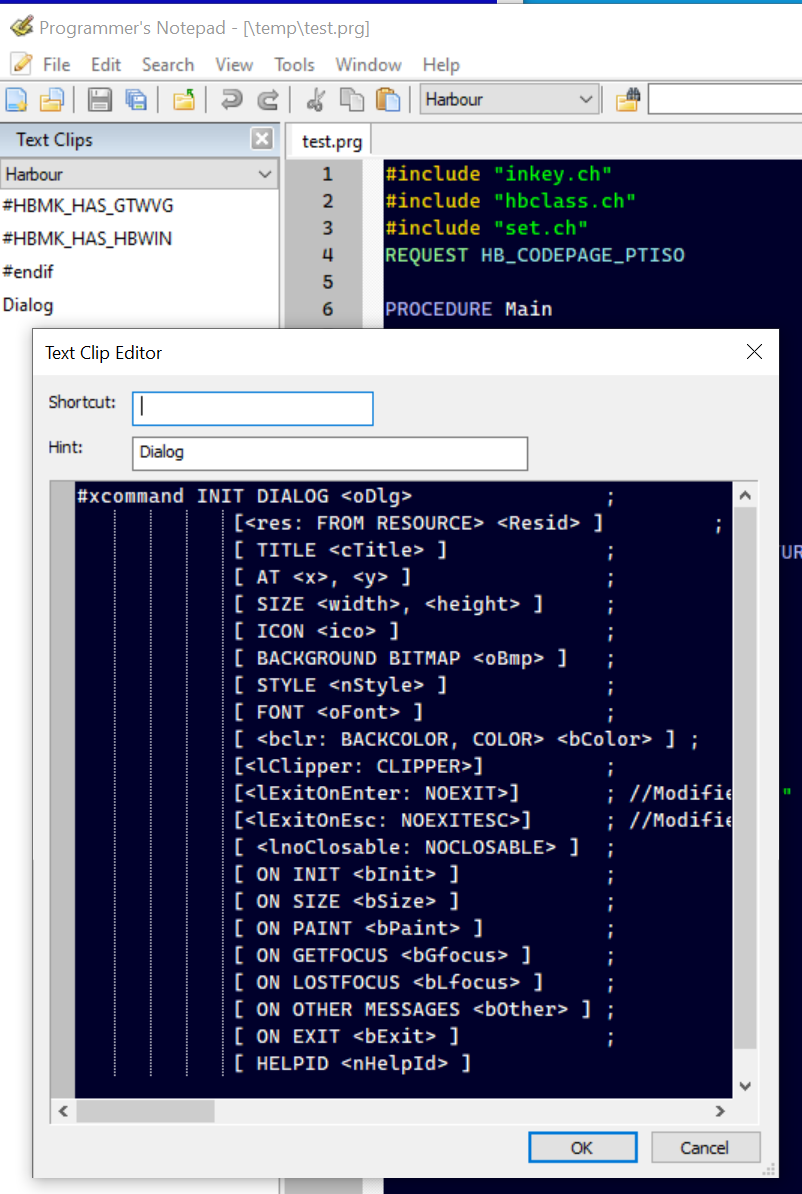
Task: Open the File menu
Action: [56, 65]
